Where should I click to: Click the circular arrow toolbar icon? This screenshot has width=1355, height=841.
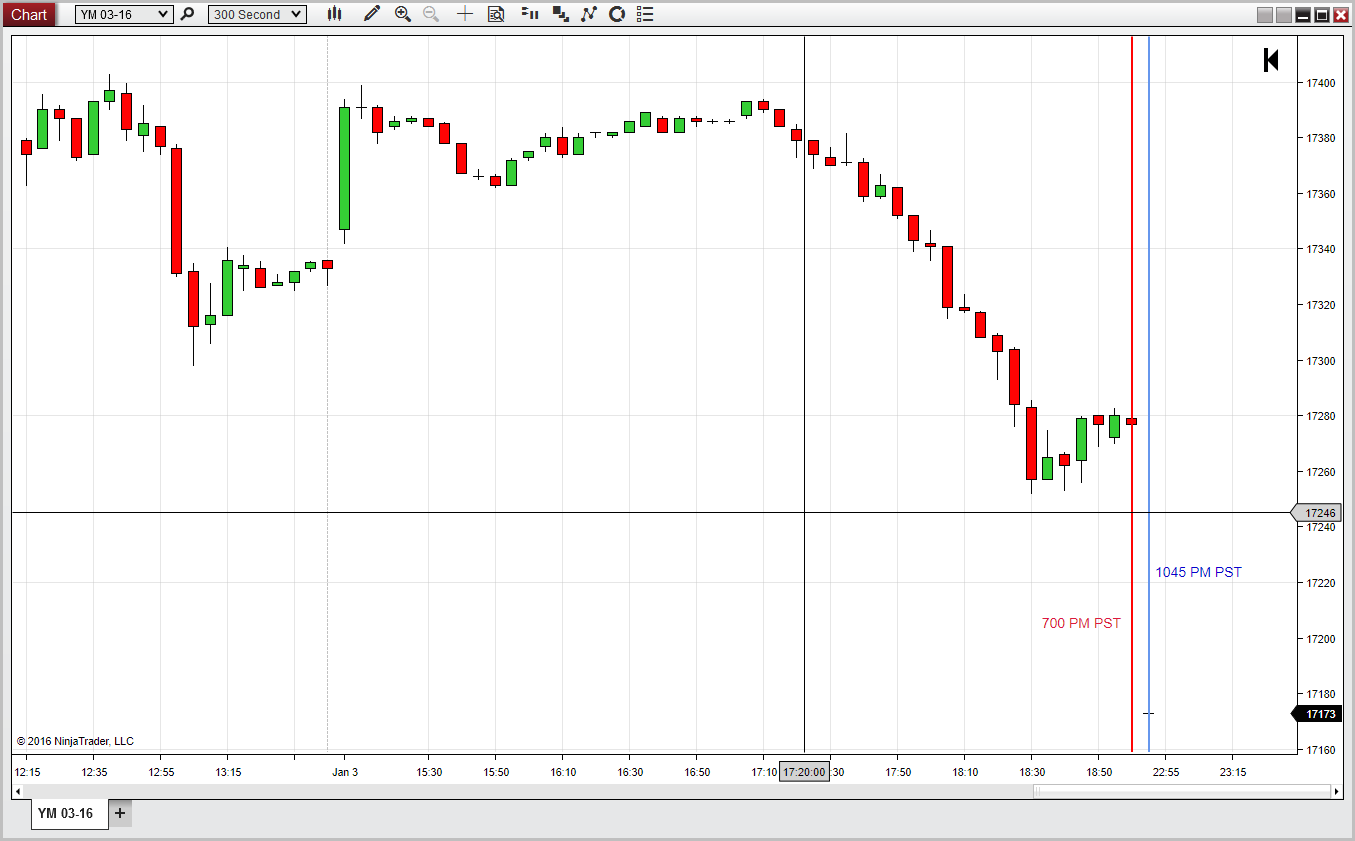pos(617,14)
